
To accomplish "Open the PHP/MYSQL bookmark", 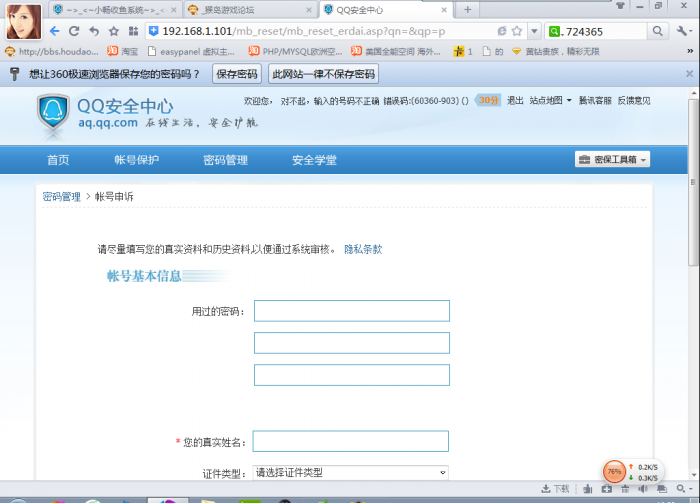I will tap(295, 52).
